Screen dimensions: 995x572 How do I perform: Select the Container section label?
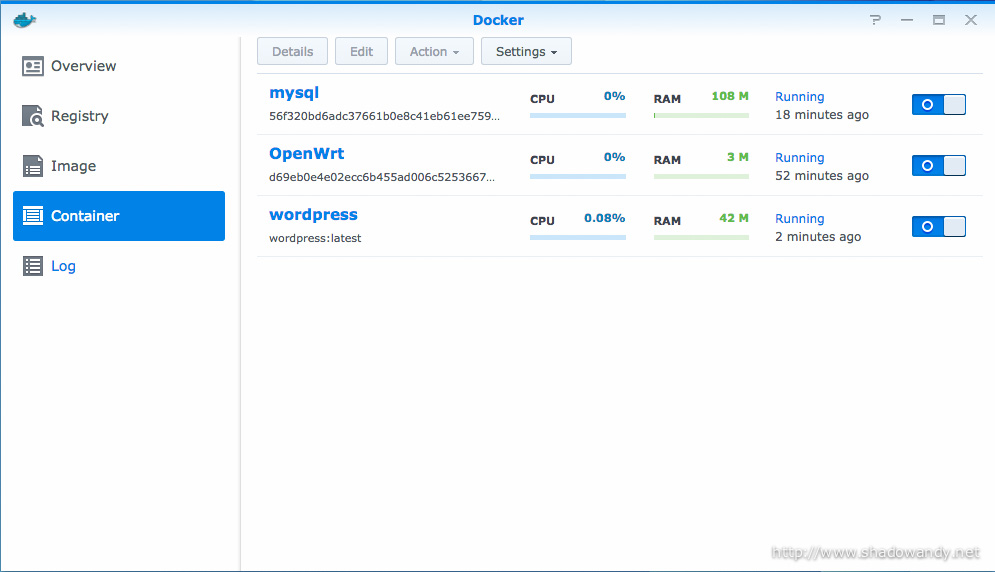pyautogui.click(x=85, y=216)
